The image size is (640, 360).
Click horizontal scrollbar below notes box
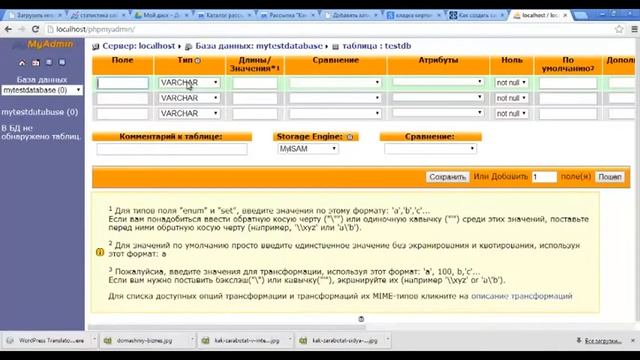[227, 327]
